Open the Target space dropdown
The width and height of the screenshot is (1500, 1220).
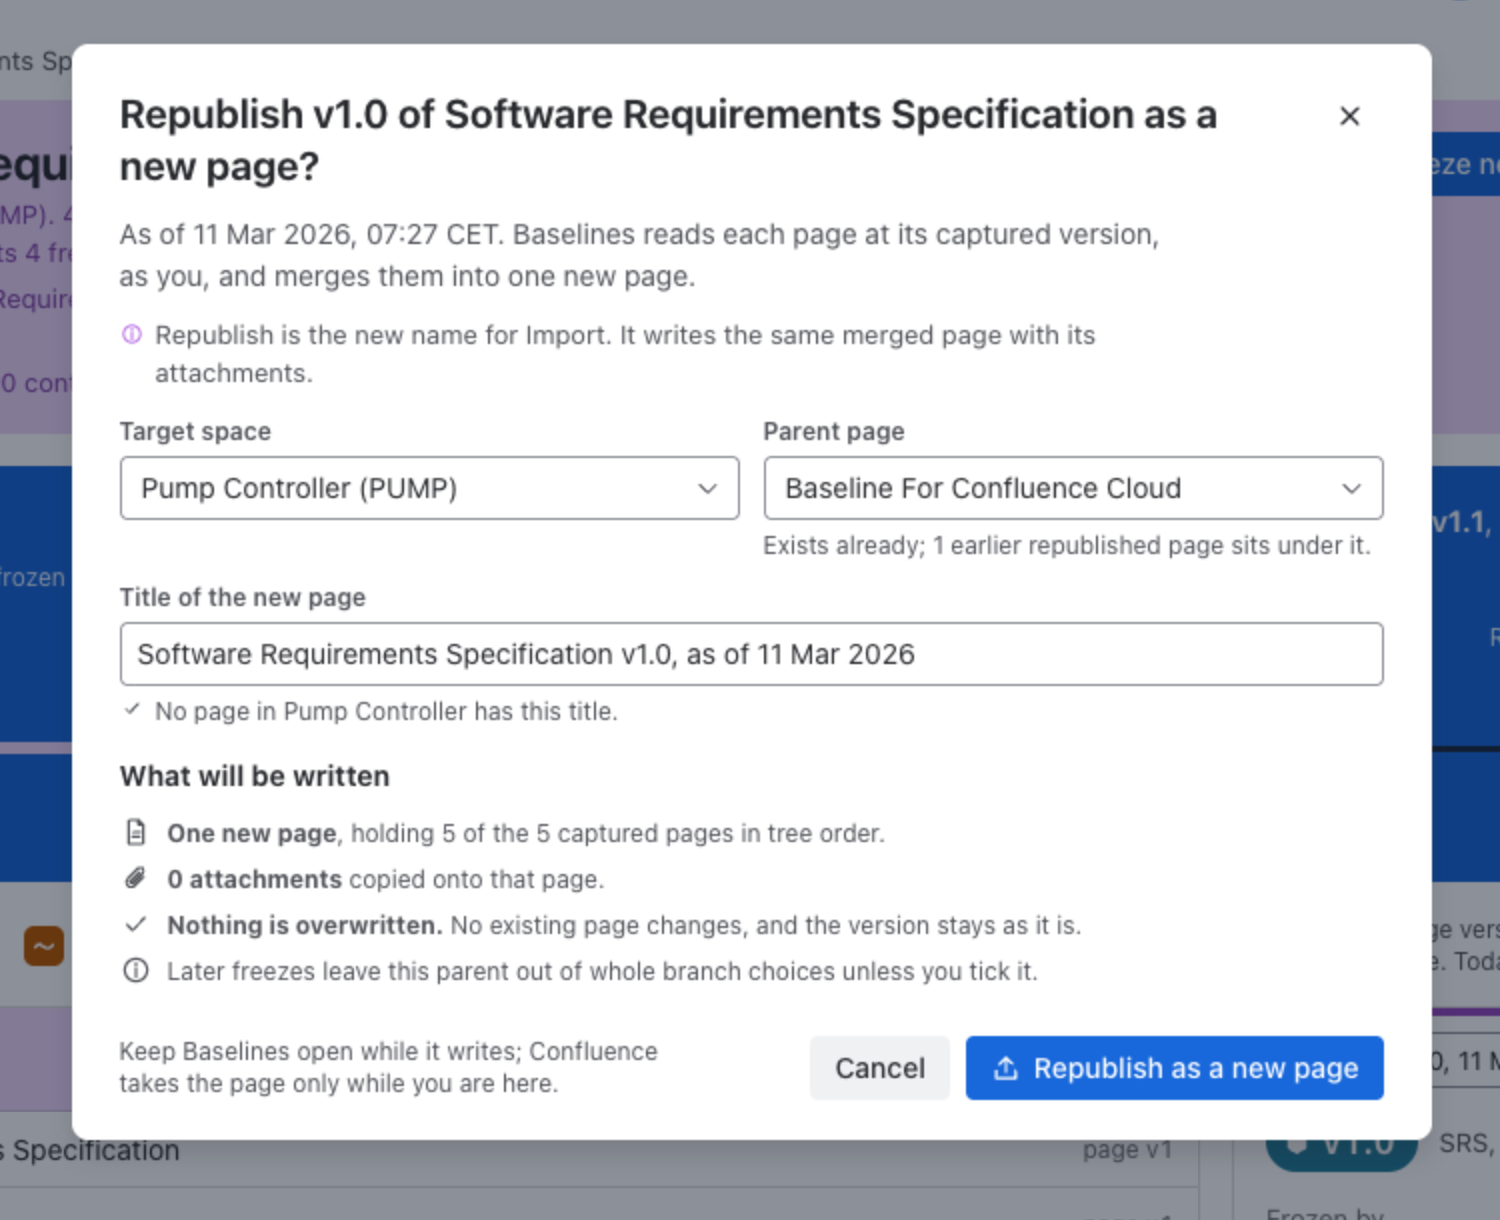coord(430,488)
